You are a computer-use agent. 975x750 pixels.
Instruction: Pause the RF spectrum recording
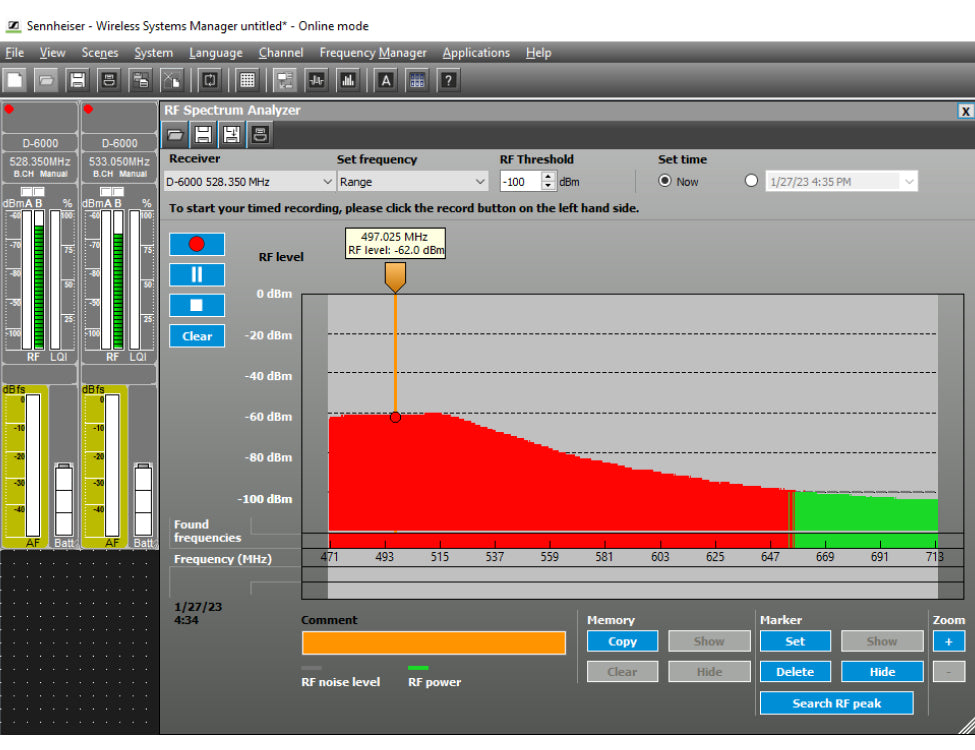coord(197,275)
